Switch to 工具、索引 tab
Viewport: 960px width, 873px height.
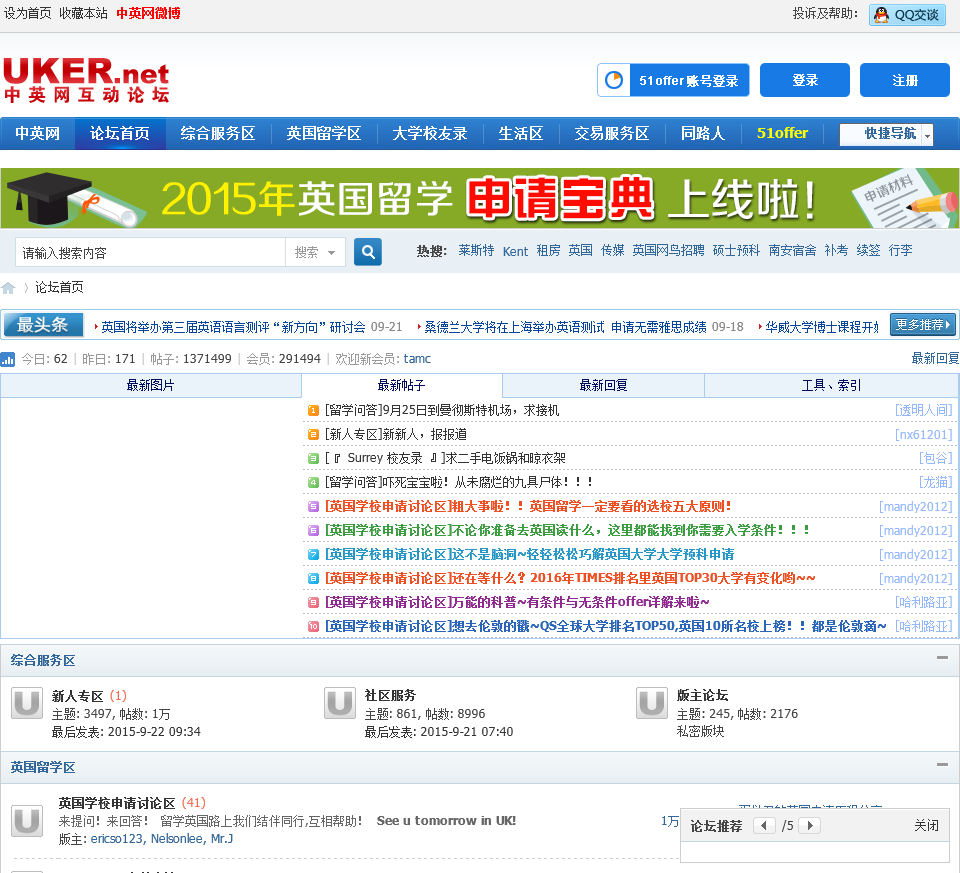831,385
